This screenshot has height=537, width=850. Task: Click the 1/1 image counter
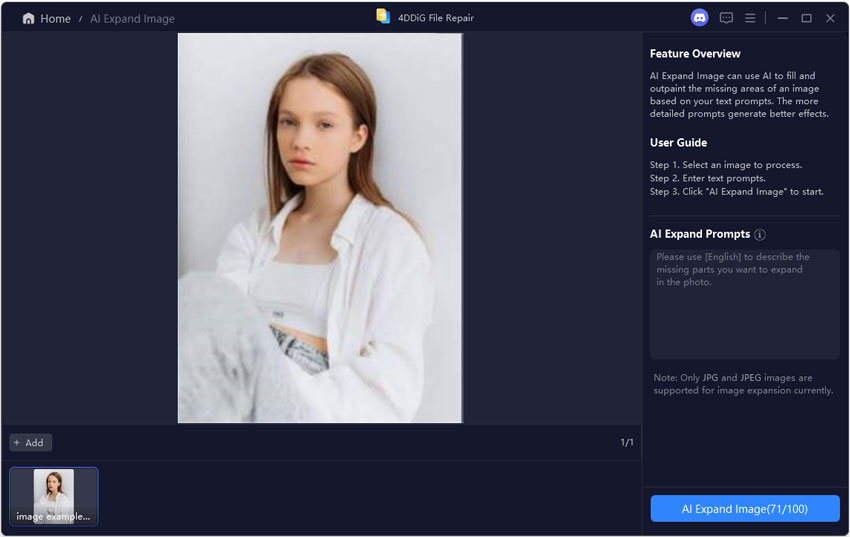pyautogui.click(x=627, y=443)
